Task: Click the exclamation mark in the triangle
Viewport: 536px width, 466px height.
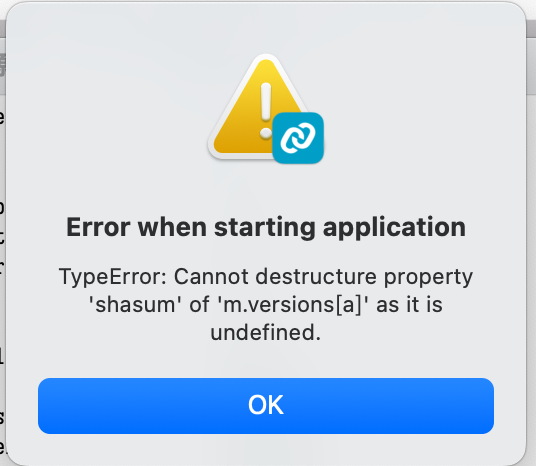Action: click(266, 109)
